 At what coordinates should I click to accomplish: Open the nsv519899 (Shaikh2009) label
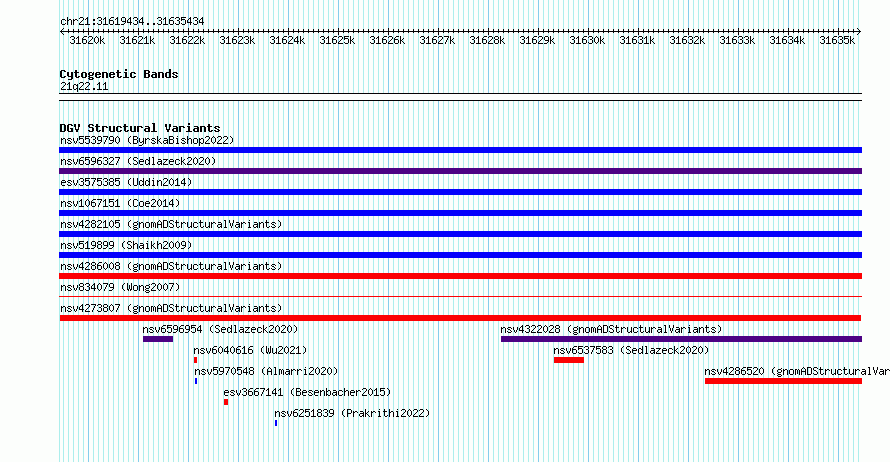click(x=126, y=245)
